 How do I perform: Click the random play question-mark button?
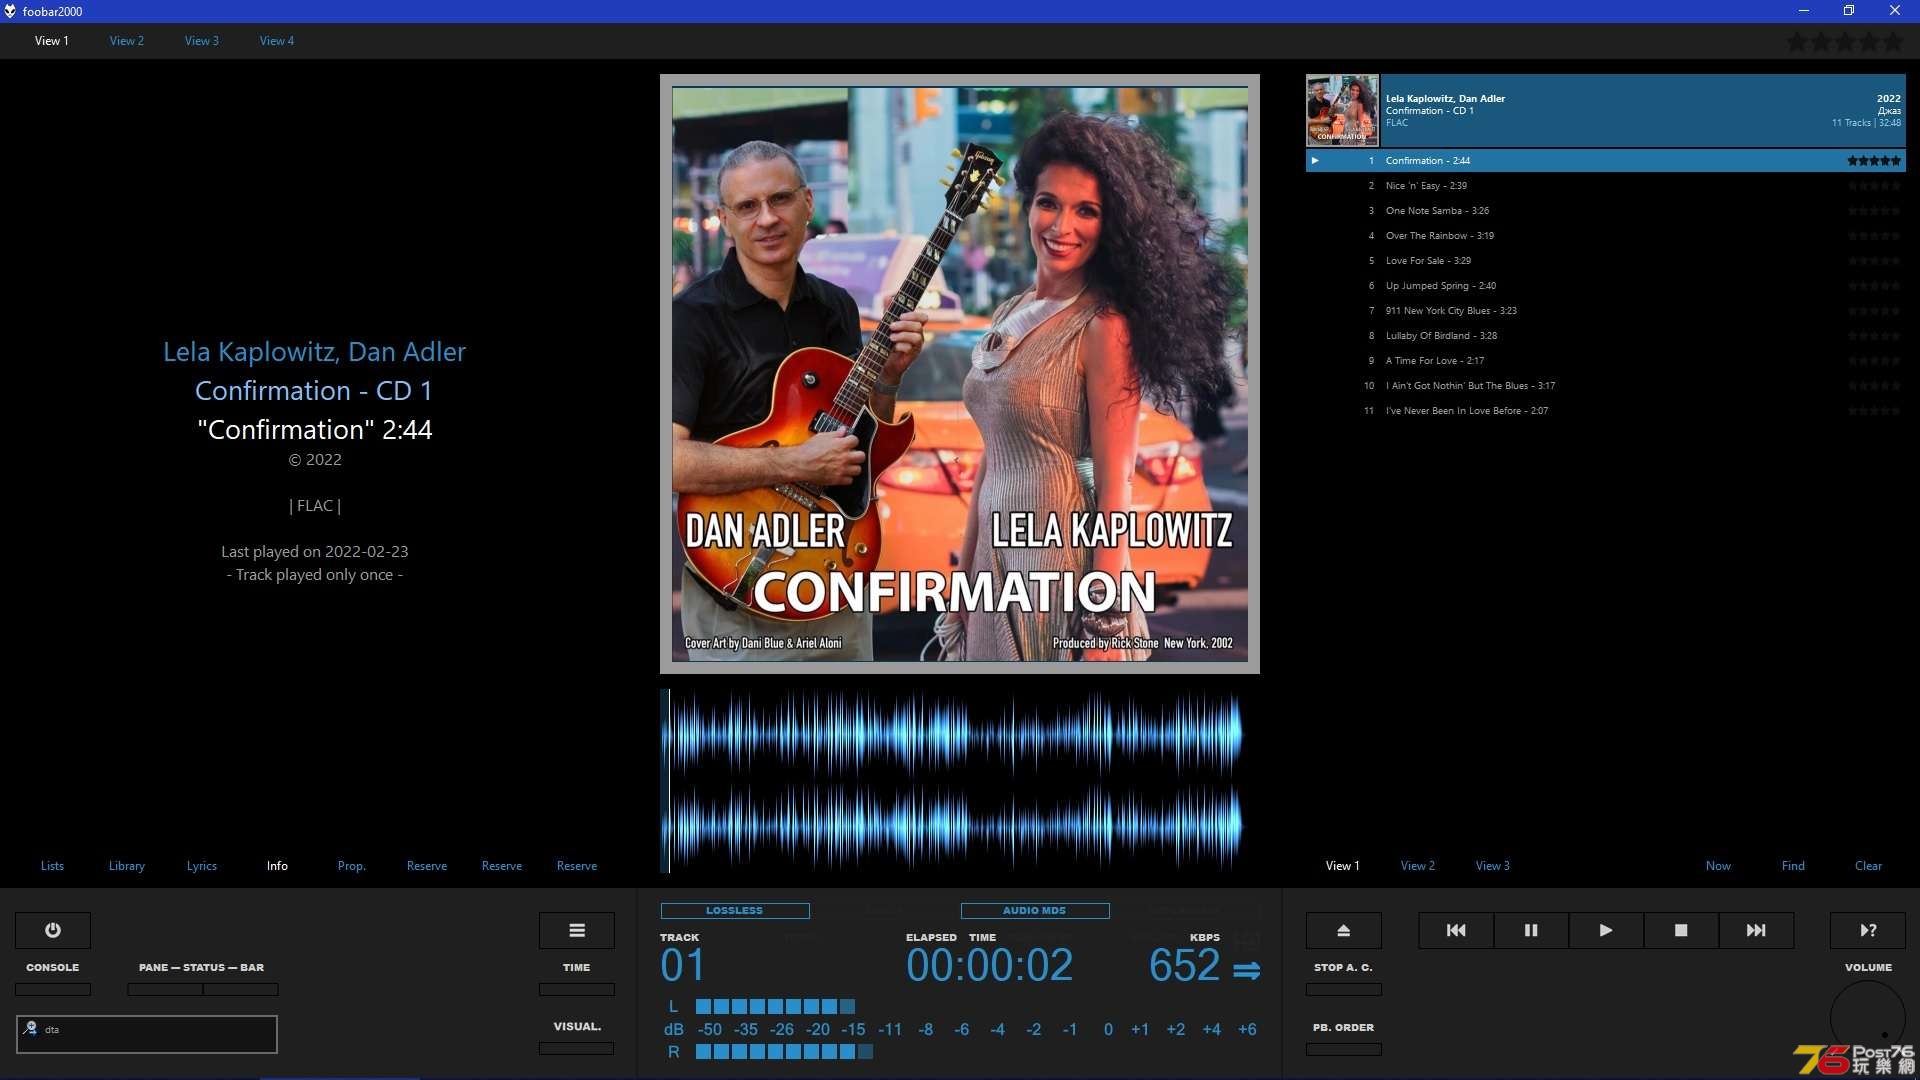[1868, 930]
